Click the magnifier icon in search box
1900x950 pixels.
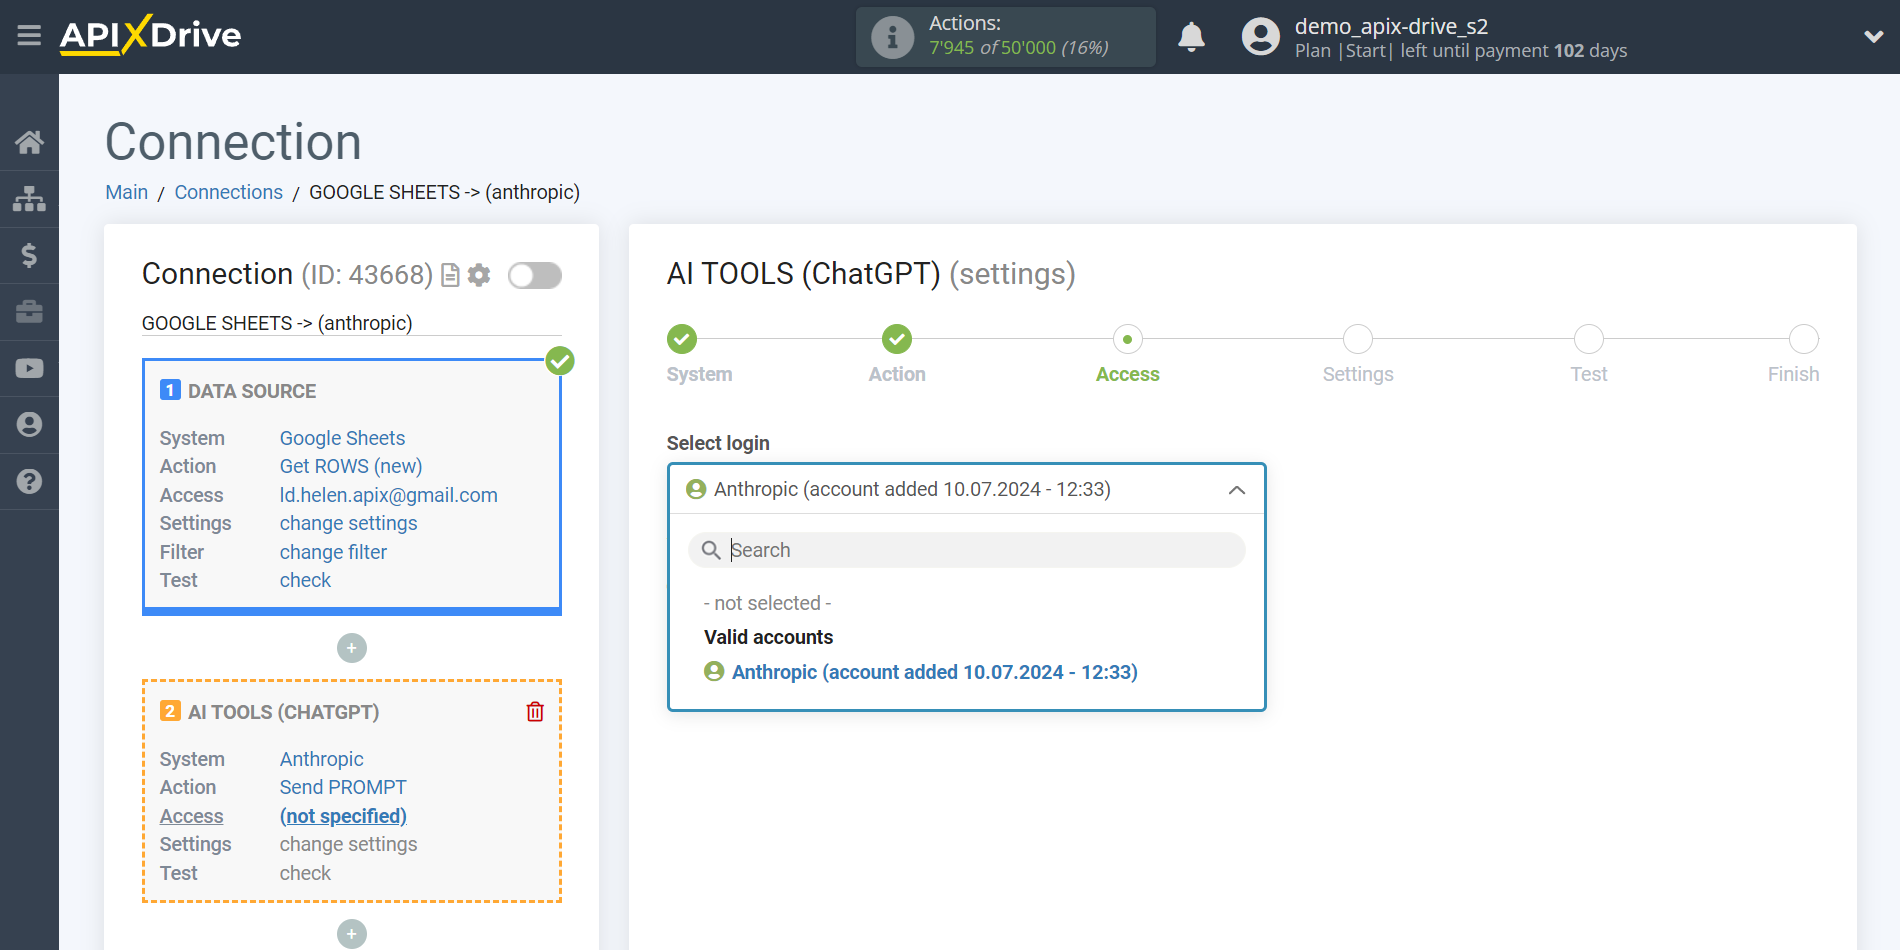coord(711,550)
